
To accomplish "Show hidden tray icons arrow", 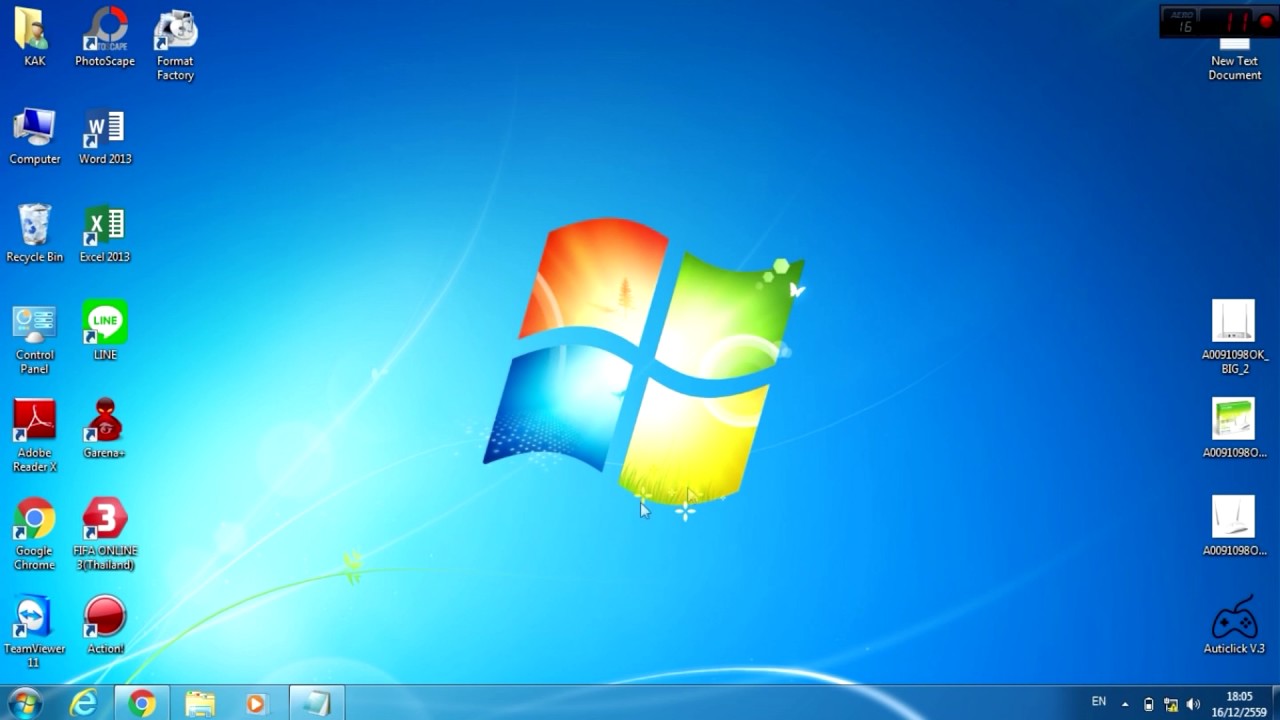I will coord(1125,704).
